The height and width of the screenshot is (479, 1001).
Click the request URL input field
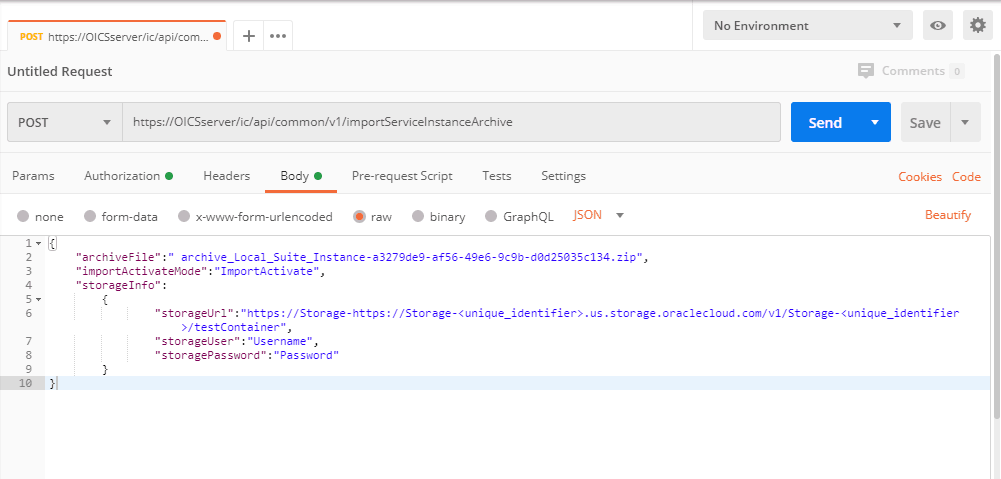coord(451,122)
